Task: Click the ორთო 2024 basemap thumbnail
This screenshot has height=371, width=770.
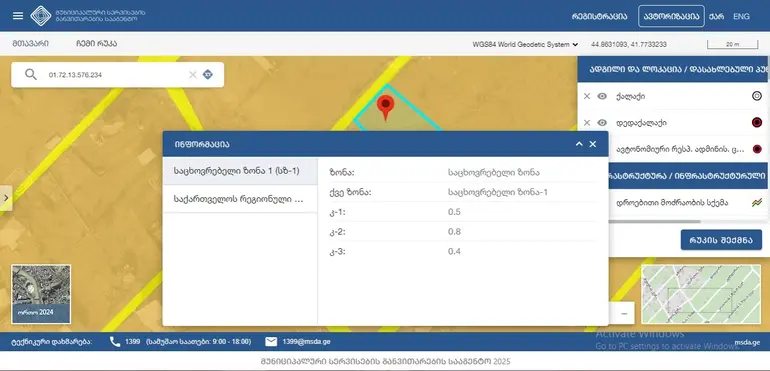Action: (x=41, y=294)
